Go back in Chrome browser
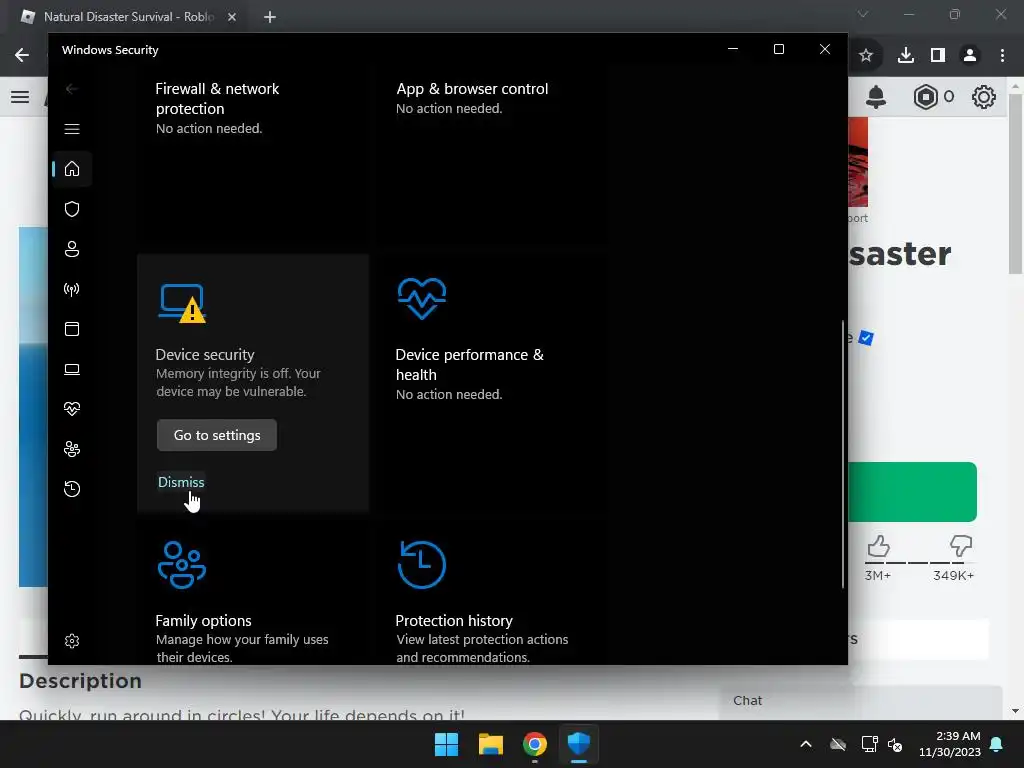Viewport: 1024px width, 768px height. click(x=22, y=55)
